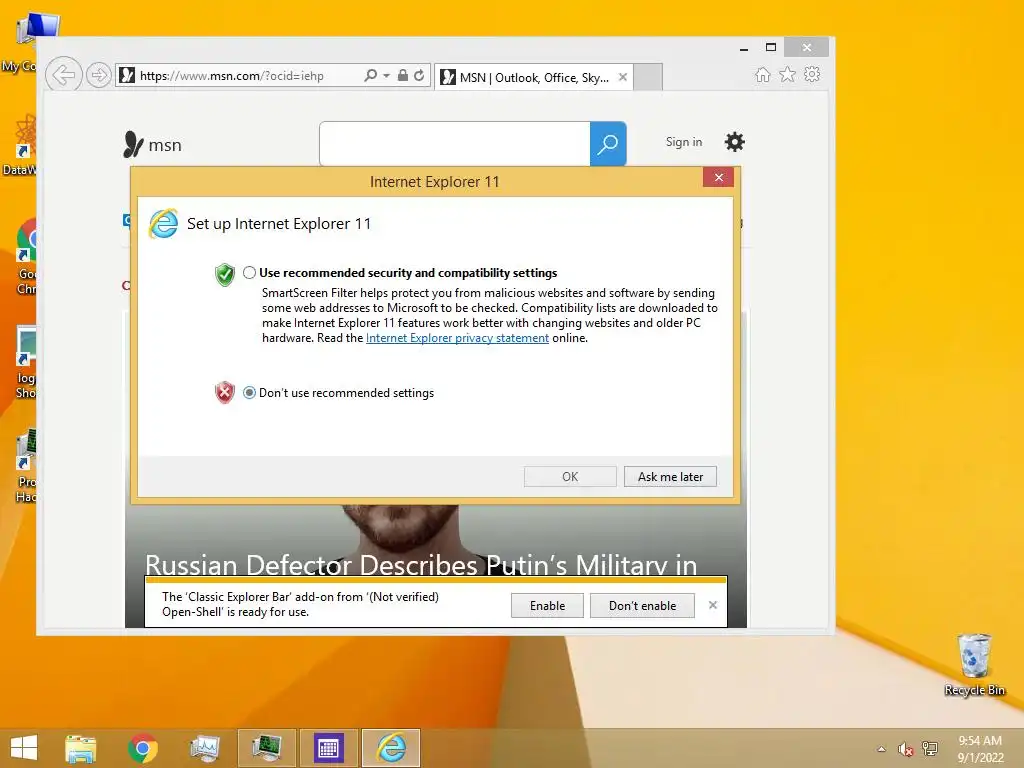Select Use recommended security and compatibility settings
Image resolution: width=1024 pixels, height=768 pixels.
pos(249,272)
